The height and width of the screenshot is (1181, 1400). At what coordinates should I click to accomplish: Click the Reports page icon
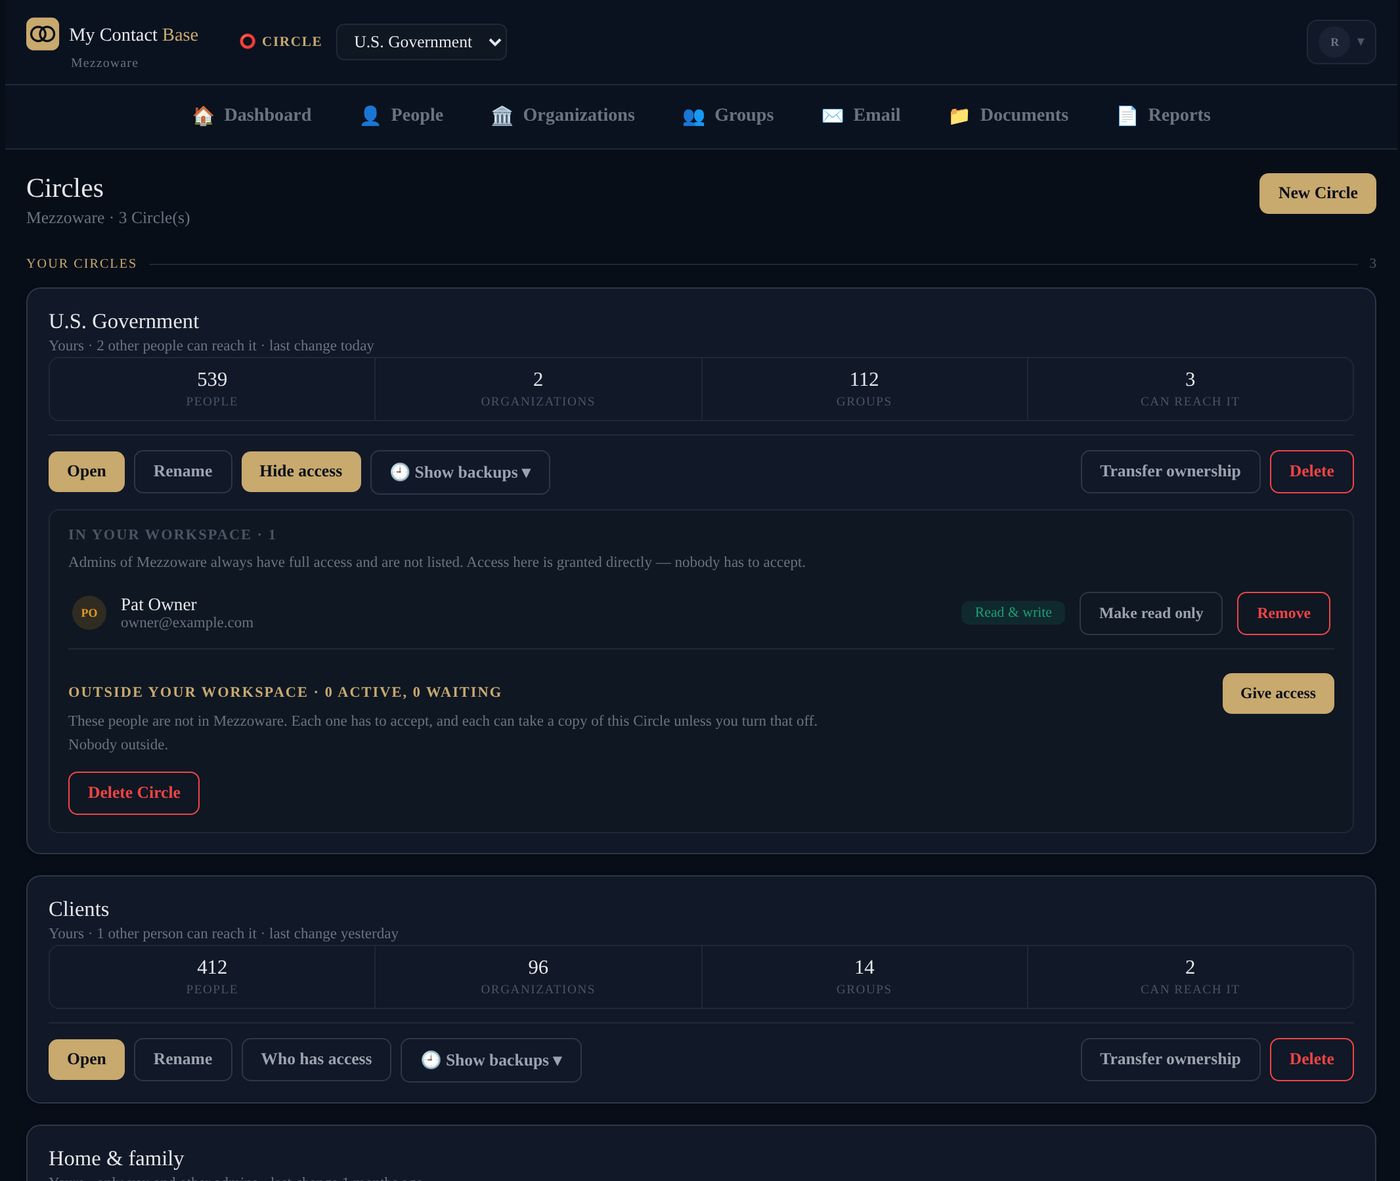[x=1127, y=116]
